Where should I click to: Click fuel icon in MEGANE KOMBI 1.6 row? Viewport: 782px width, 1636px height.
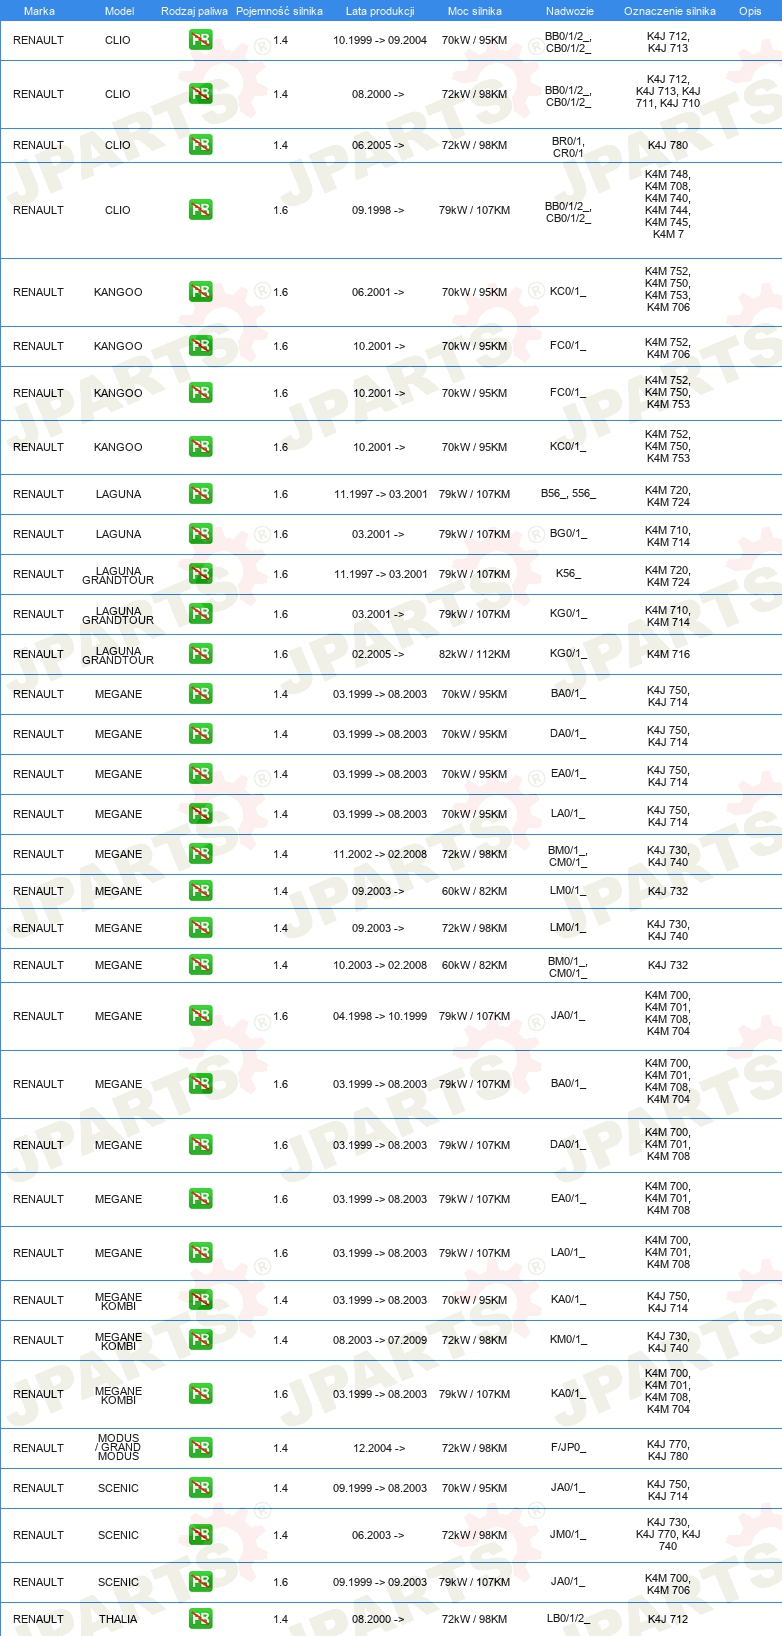click(200, 1395)
